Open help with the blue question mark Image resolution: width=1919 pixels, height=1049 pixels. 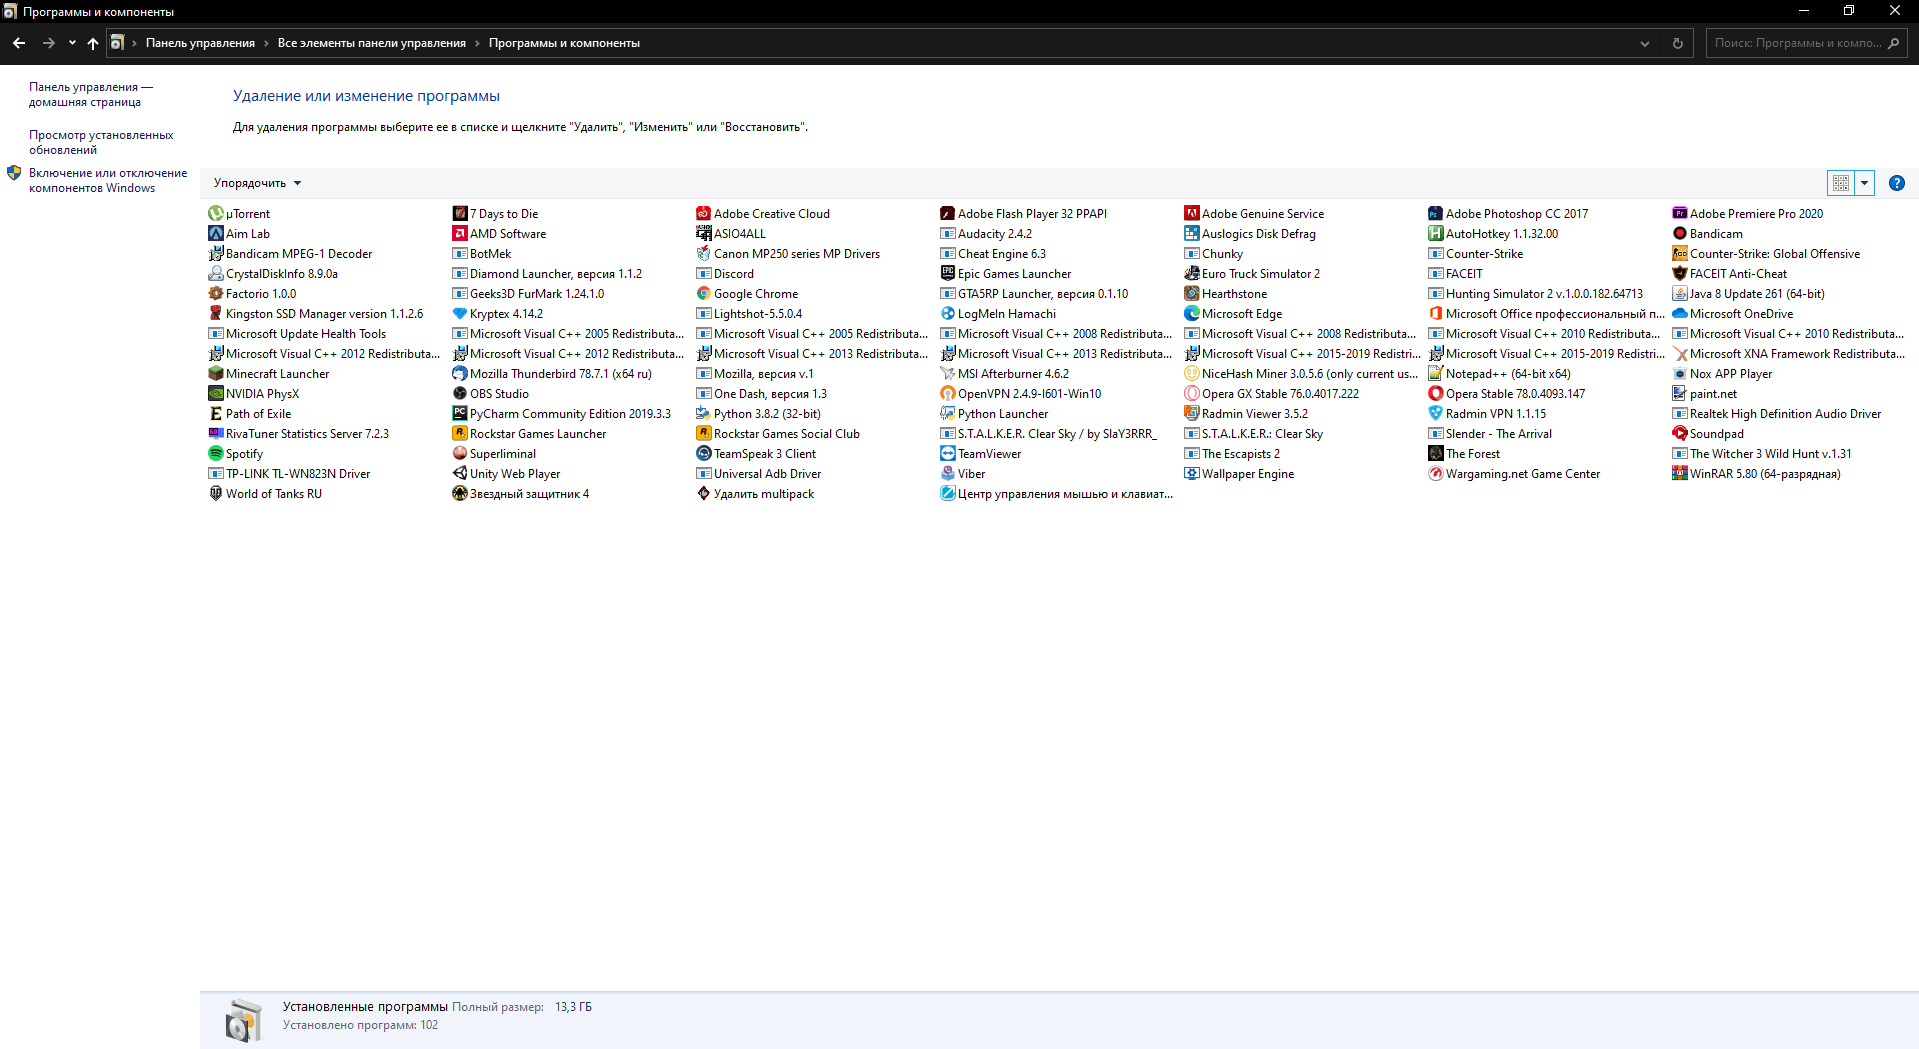pos(1896,183)
